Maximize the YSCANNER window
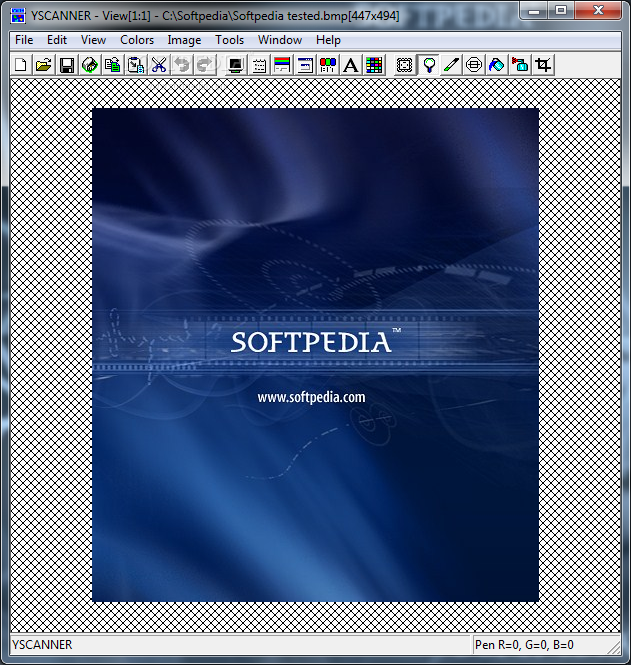 pos(561,10)
